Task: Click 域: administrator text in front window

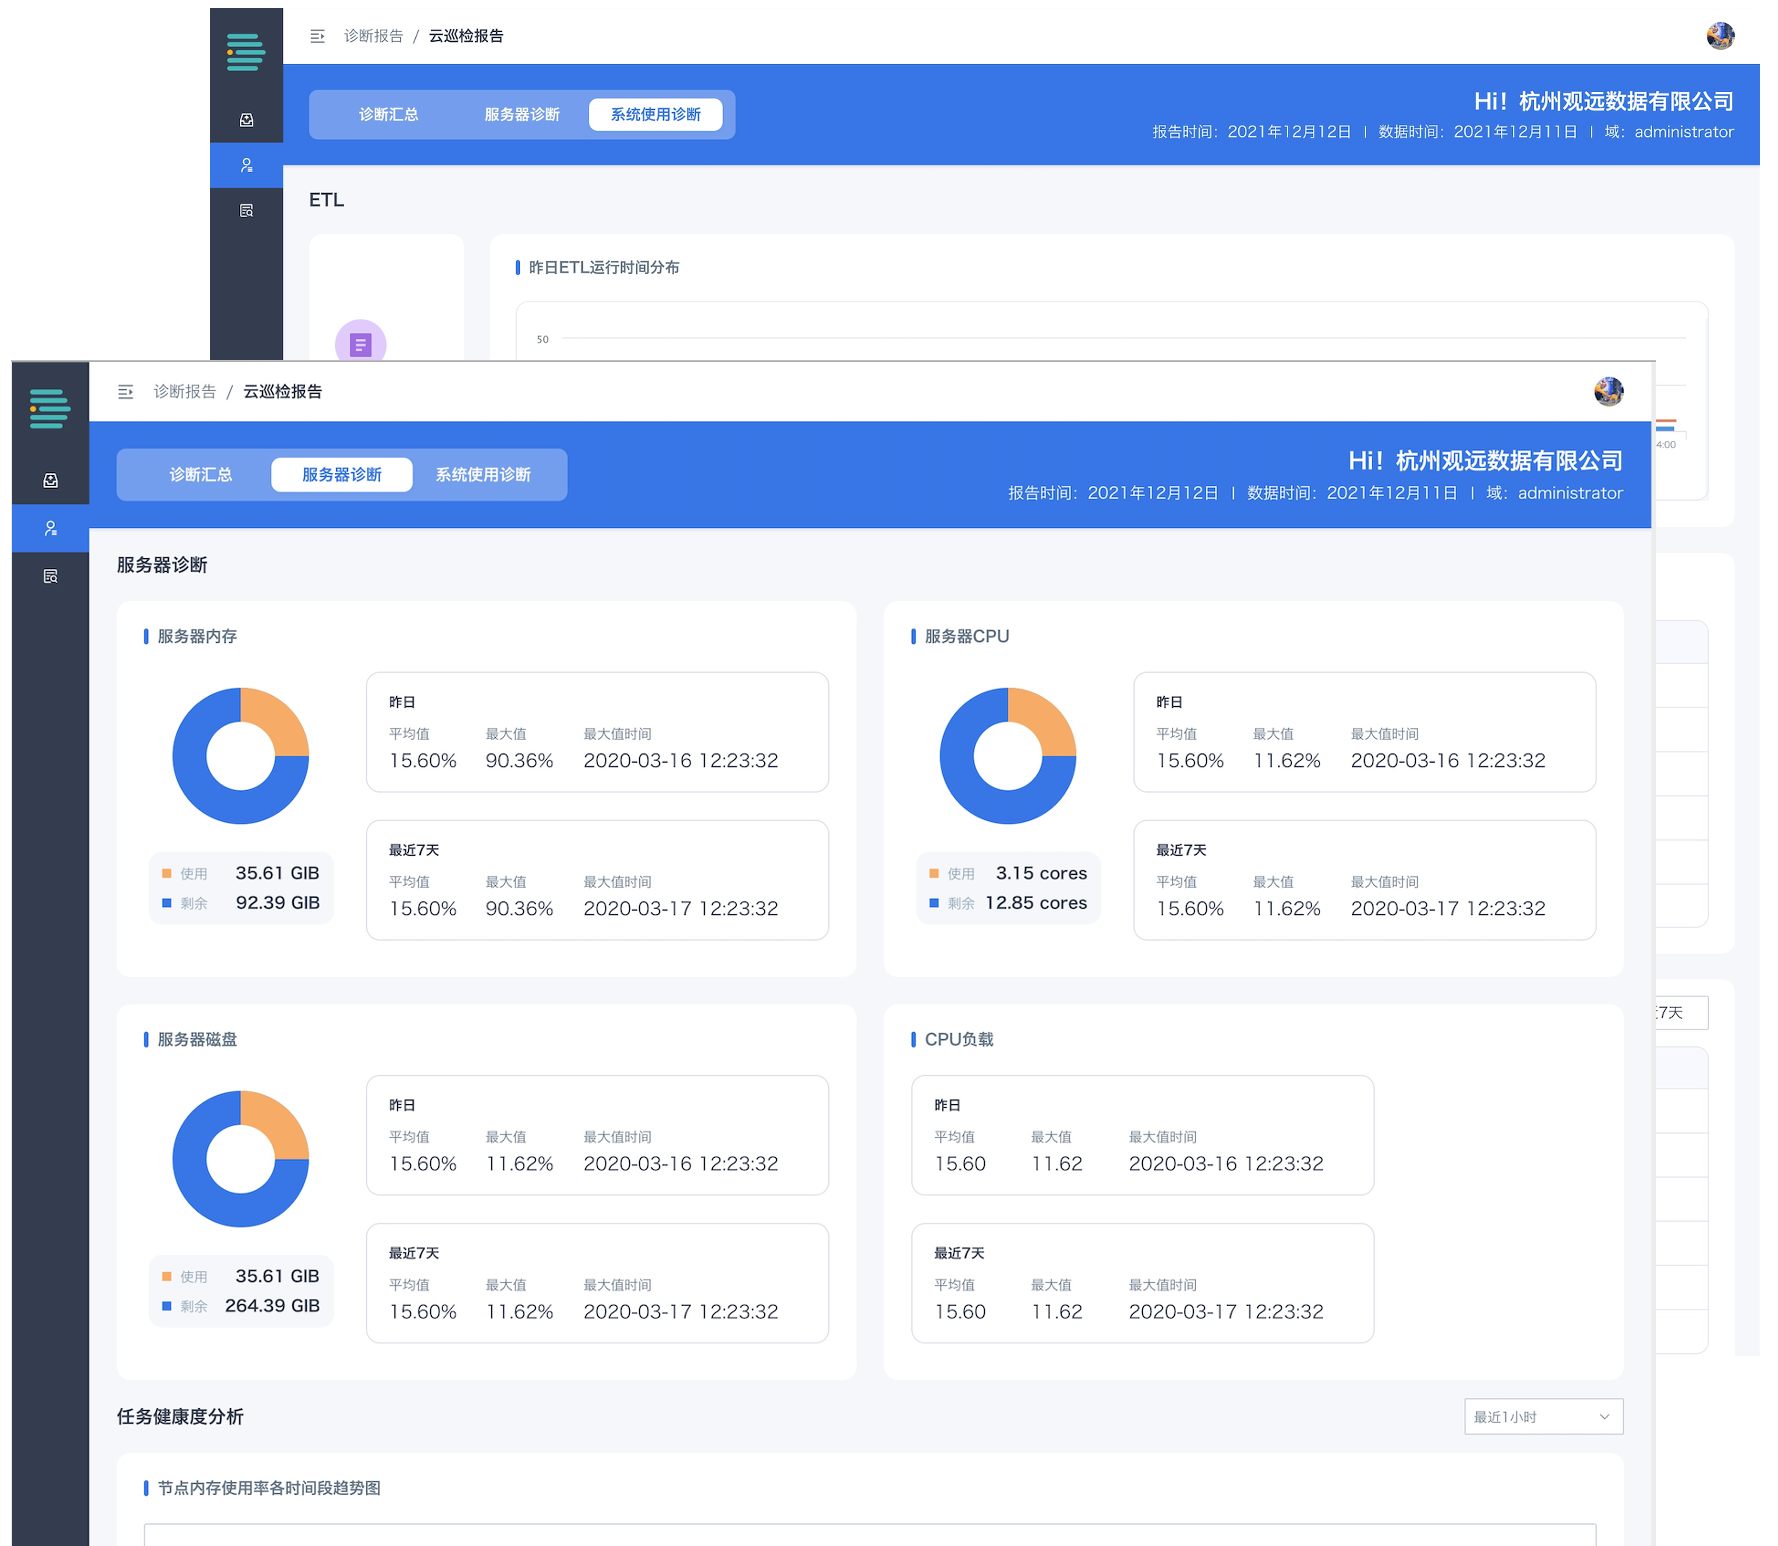Action: [1554, 492]
